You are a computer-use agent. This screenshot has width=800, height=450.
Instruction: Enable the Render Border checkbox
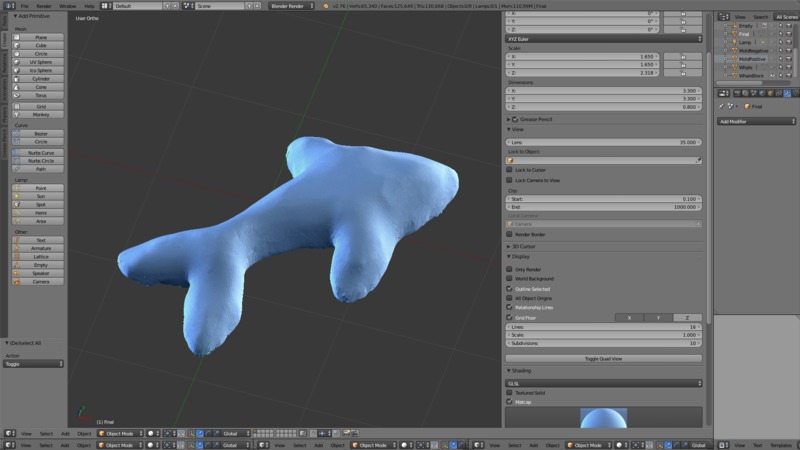point(509,234)
